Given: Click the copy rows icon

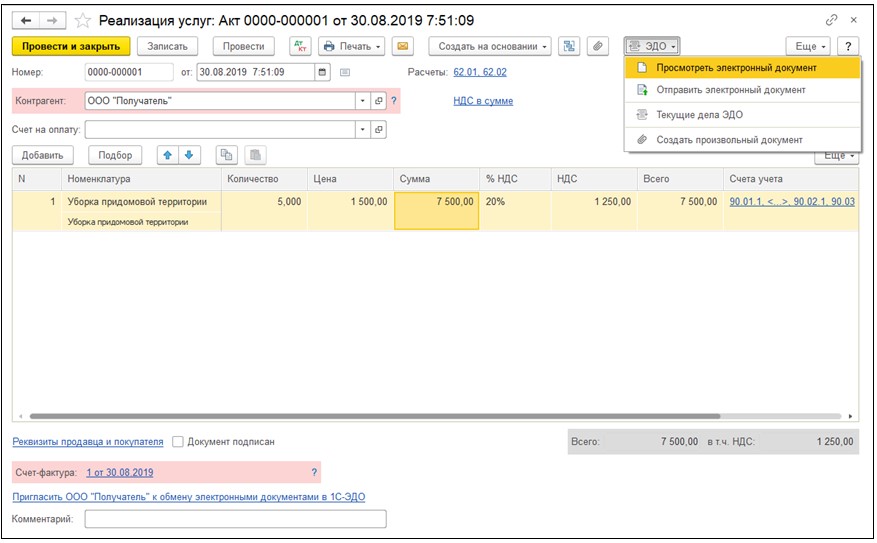Looking at the screenshot, I should [x=226, y=155].
